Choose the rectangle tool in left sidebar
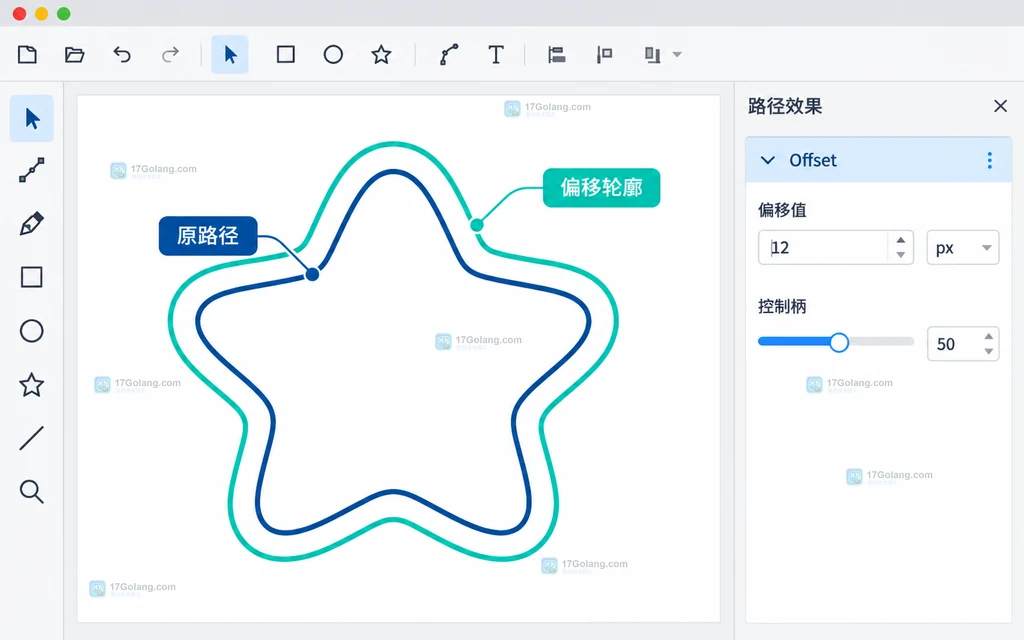The height and width of the screenshot is (640, 1024). coord(31,277)
